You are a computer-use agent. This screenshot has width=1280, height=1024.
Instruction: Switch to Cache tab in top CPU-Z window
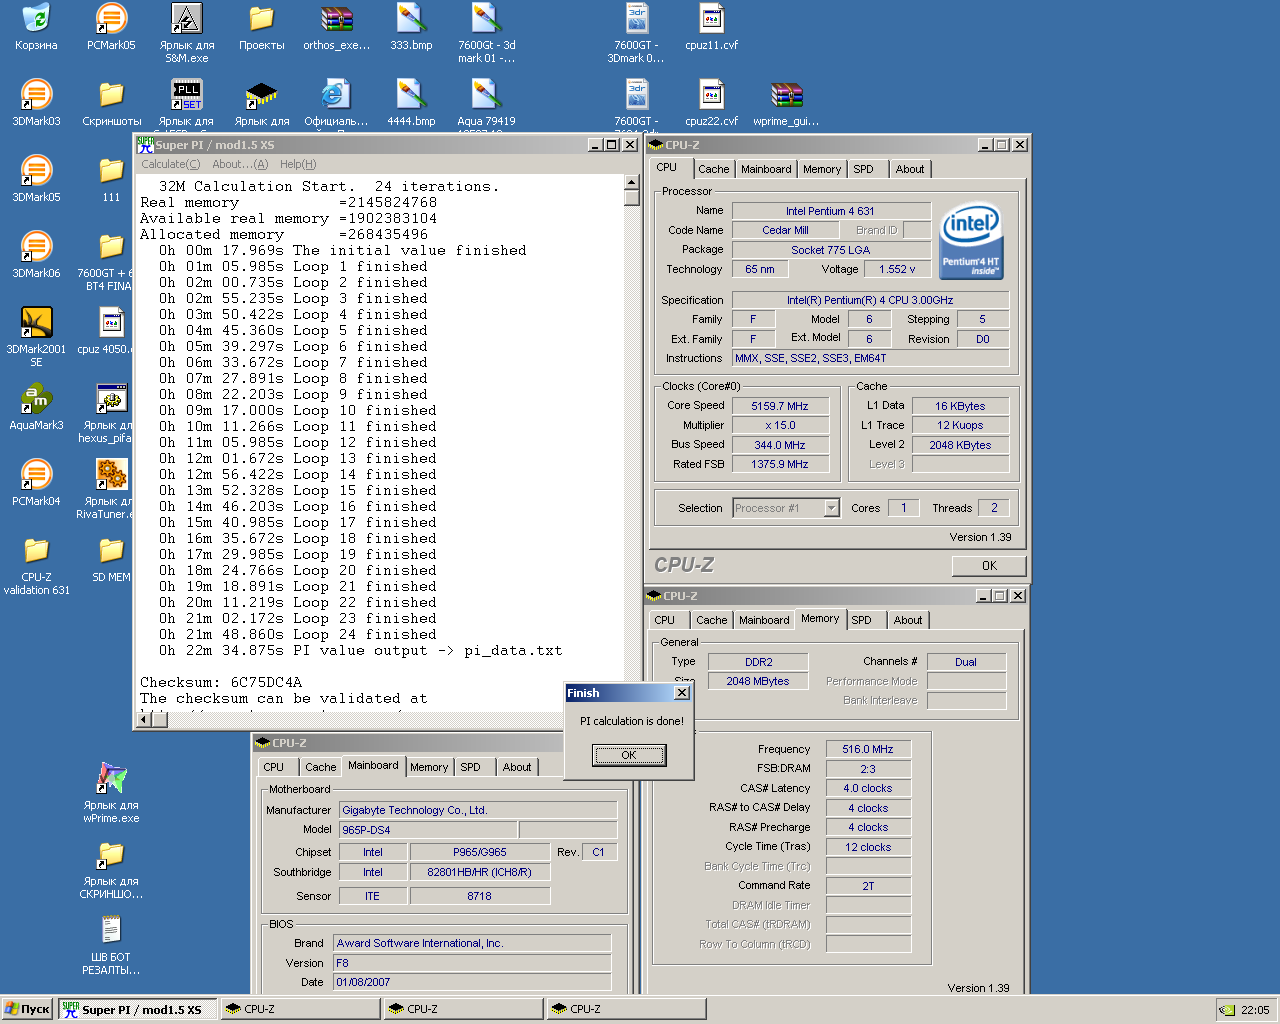(x=714, y=169)
